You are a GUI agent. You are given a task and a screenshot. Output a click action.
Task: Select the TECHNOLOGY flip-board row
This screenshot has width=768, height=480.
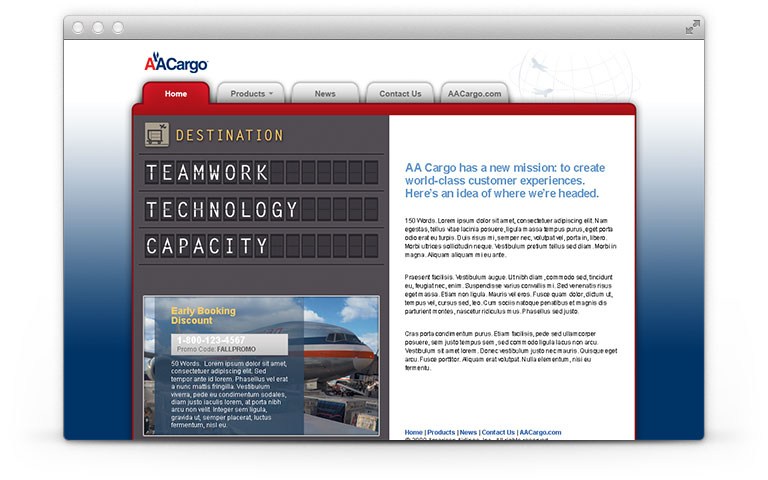[x=262, y=209]
